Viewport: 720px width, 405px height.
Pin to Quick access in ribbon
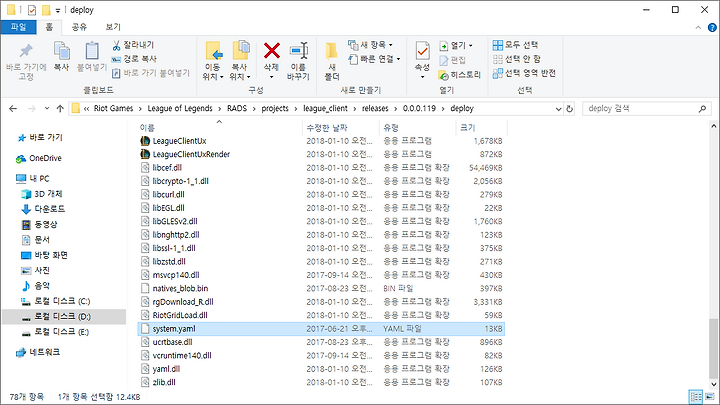click(x=26, y=62)
